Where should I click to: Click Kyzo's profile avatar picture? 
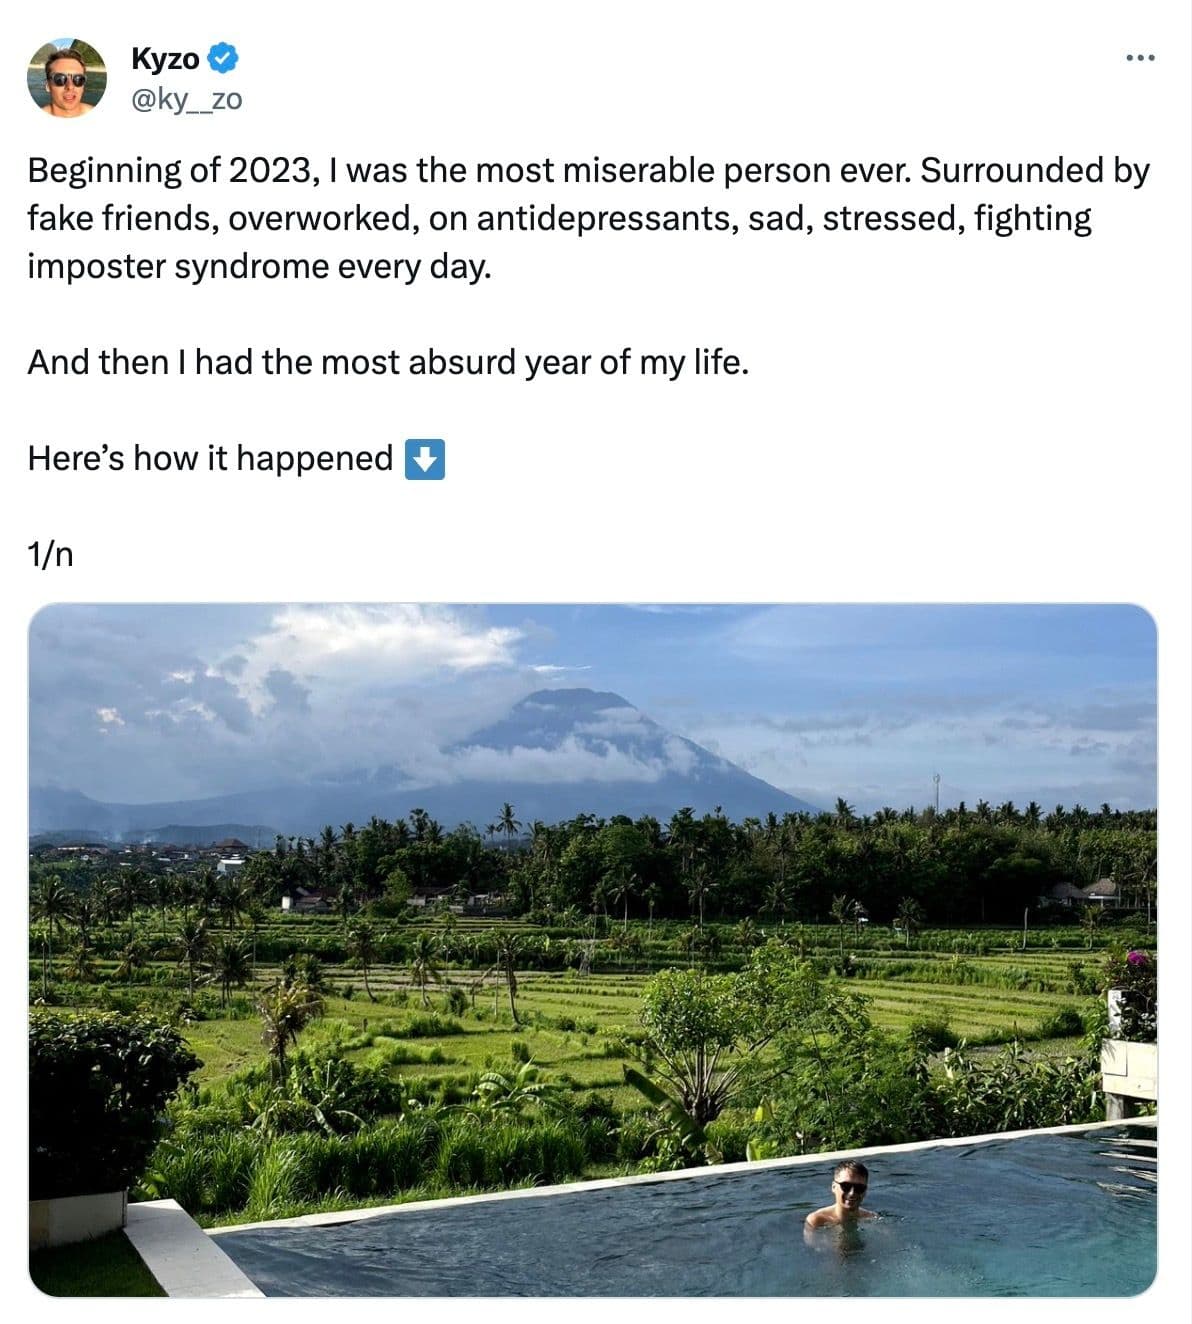[x=67, y=78]
